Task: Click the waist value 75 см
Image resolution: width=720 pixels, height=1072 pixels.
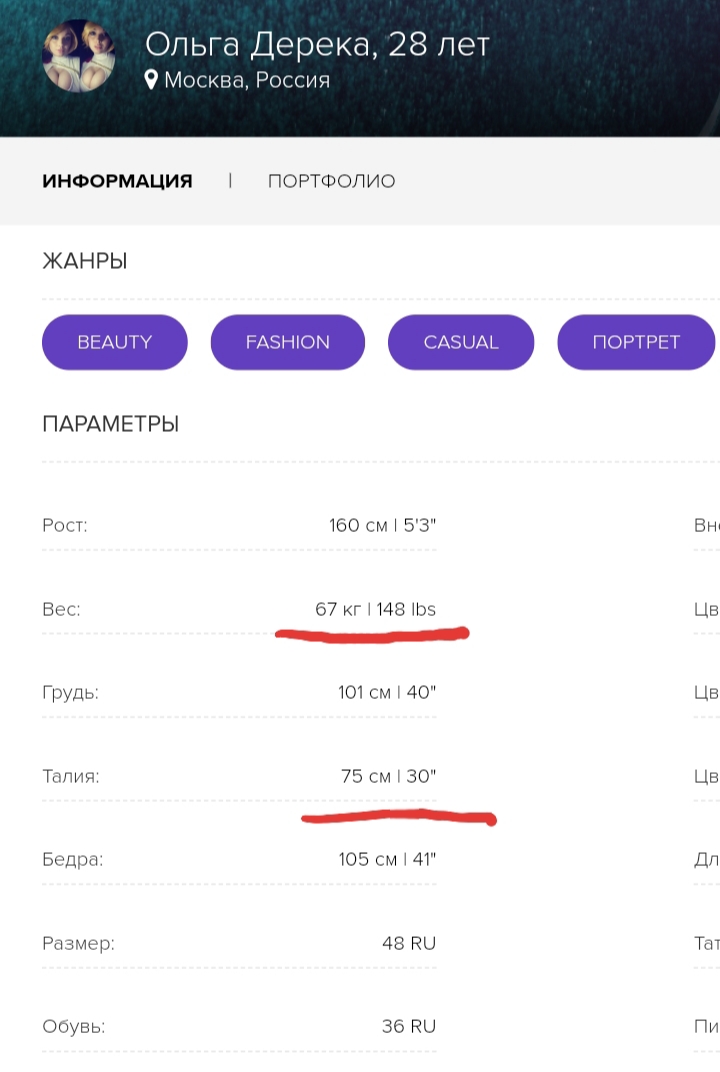Action: click(365, 776)
